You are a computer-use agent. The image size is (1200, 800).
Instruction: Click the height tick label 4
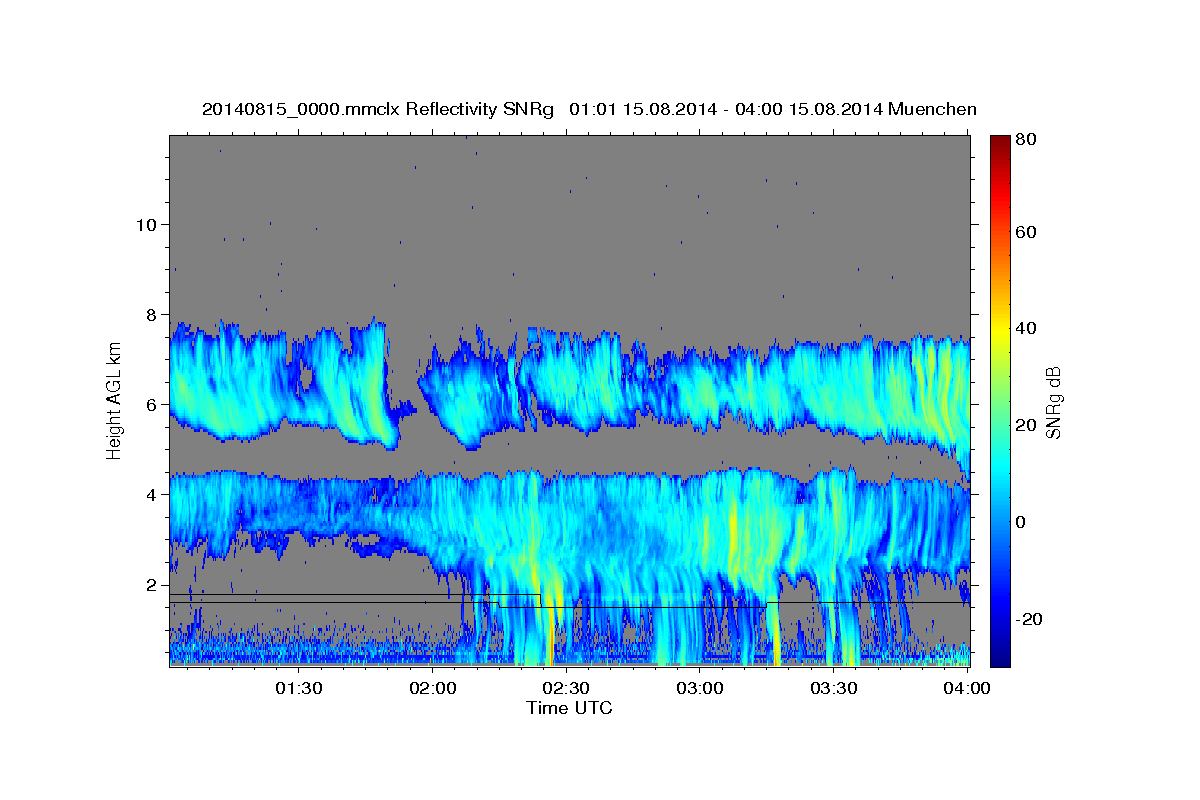point(152,494)
